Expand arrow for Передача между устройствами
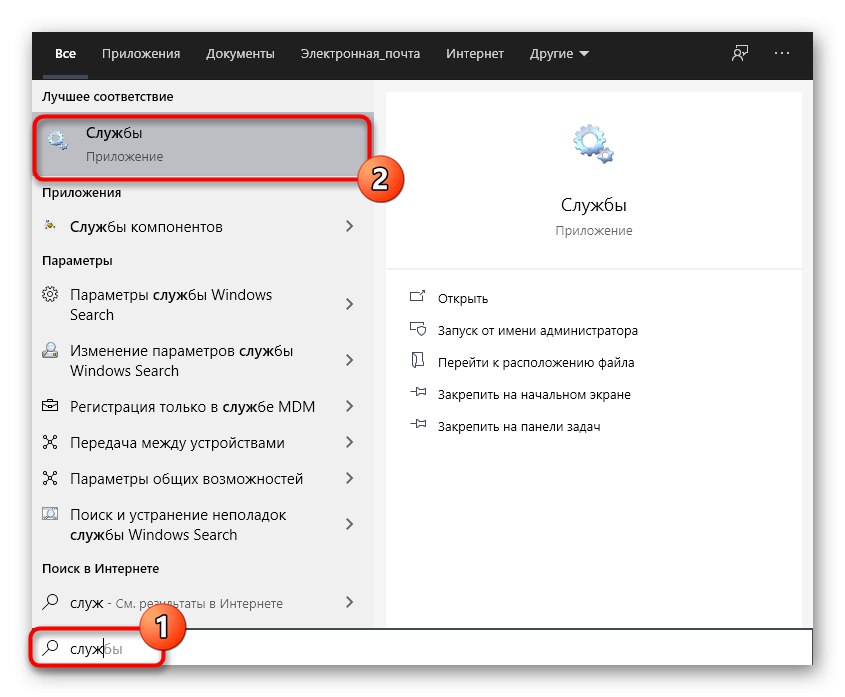Viewport: 845px width, 697px height. tap(349, 443)
